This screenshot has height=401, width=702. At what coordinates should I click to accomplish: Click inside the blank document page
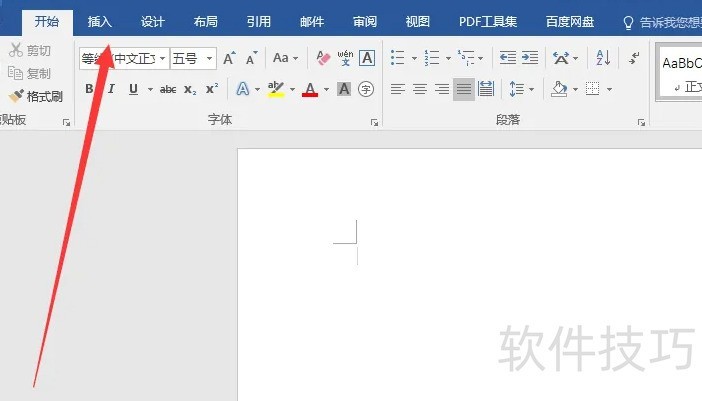tap(469, 274)
